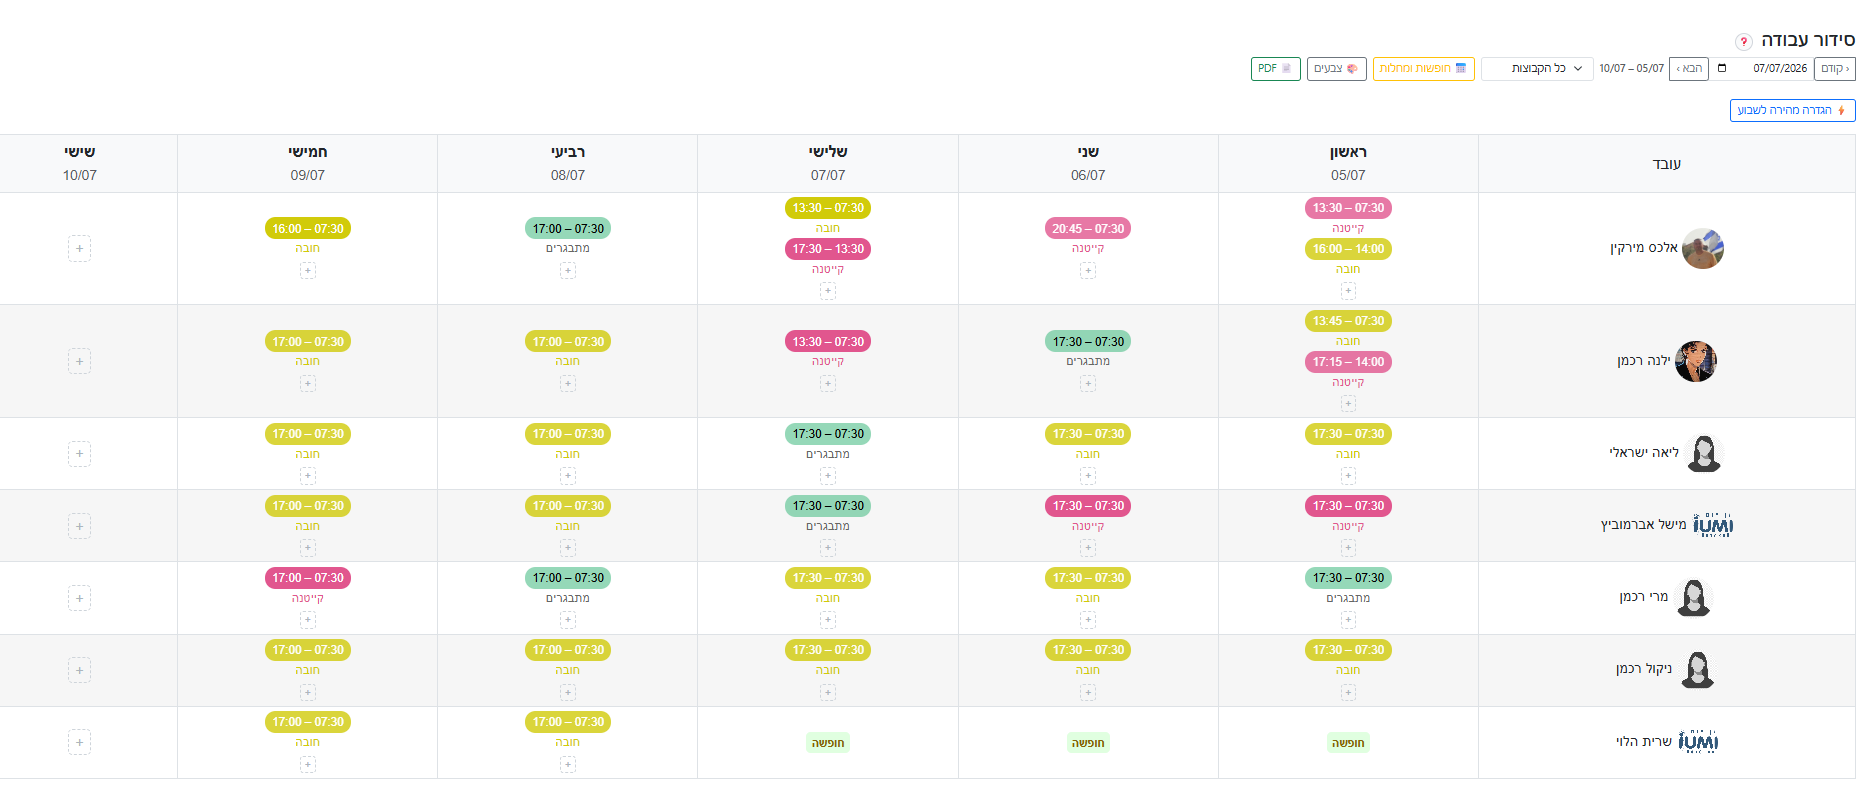The image size is (1867, 795).
Task: Select pink 20:45 – 07:30 shift on Monday
Action: tap(1088, 229)
